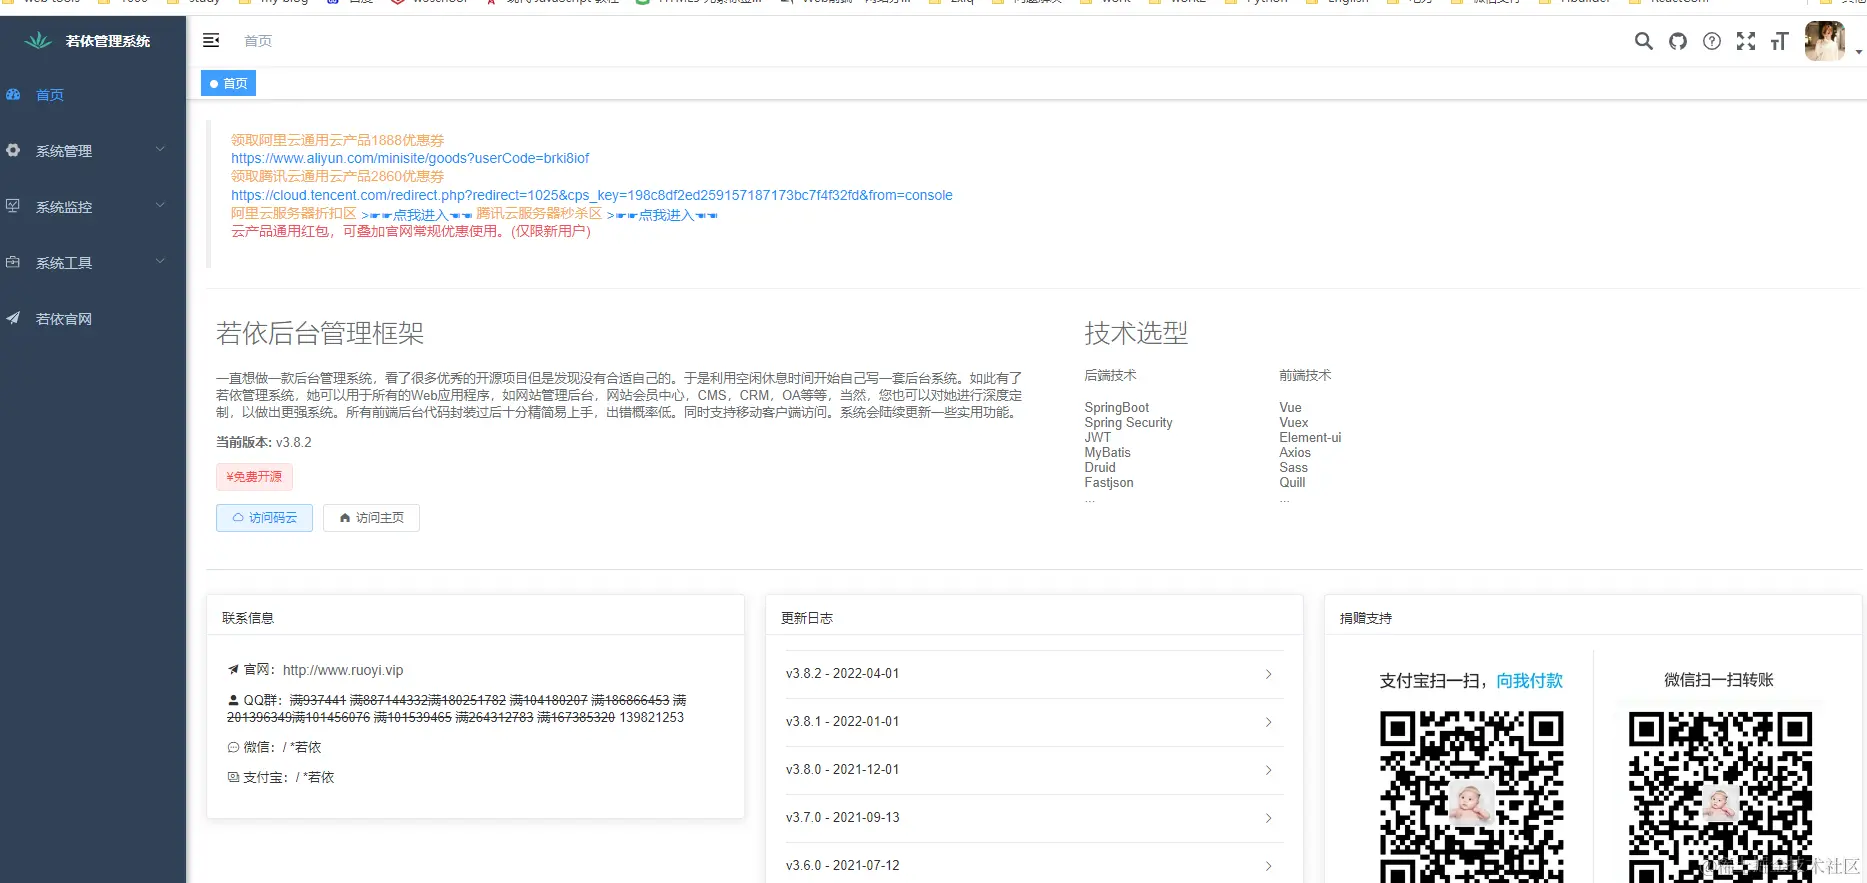Screen dimensions: 1867x883
Task: Expand v3.7.0 - 2021-09-13 changelog entry
Action: (x=1034, y=818)
